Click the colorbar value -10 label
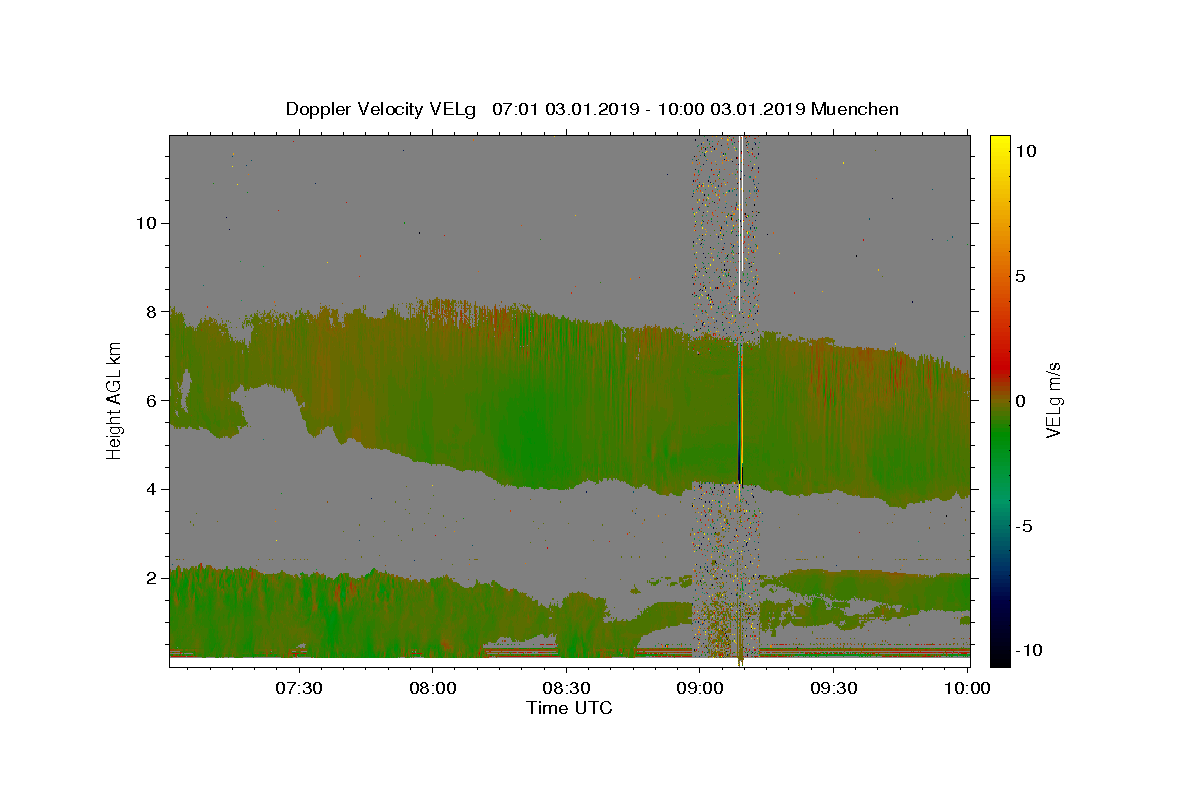 [1028, 651]
